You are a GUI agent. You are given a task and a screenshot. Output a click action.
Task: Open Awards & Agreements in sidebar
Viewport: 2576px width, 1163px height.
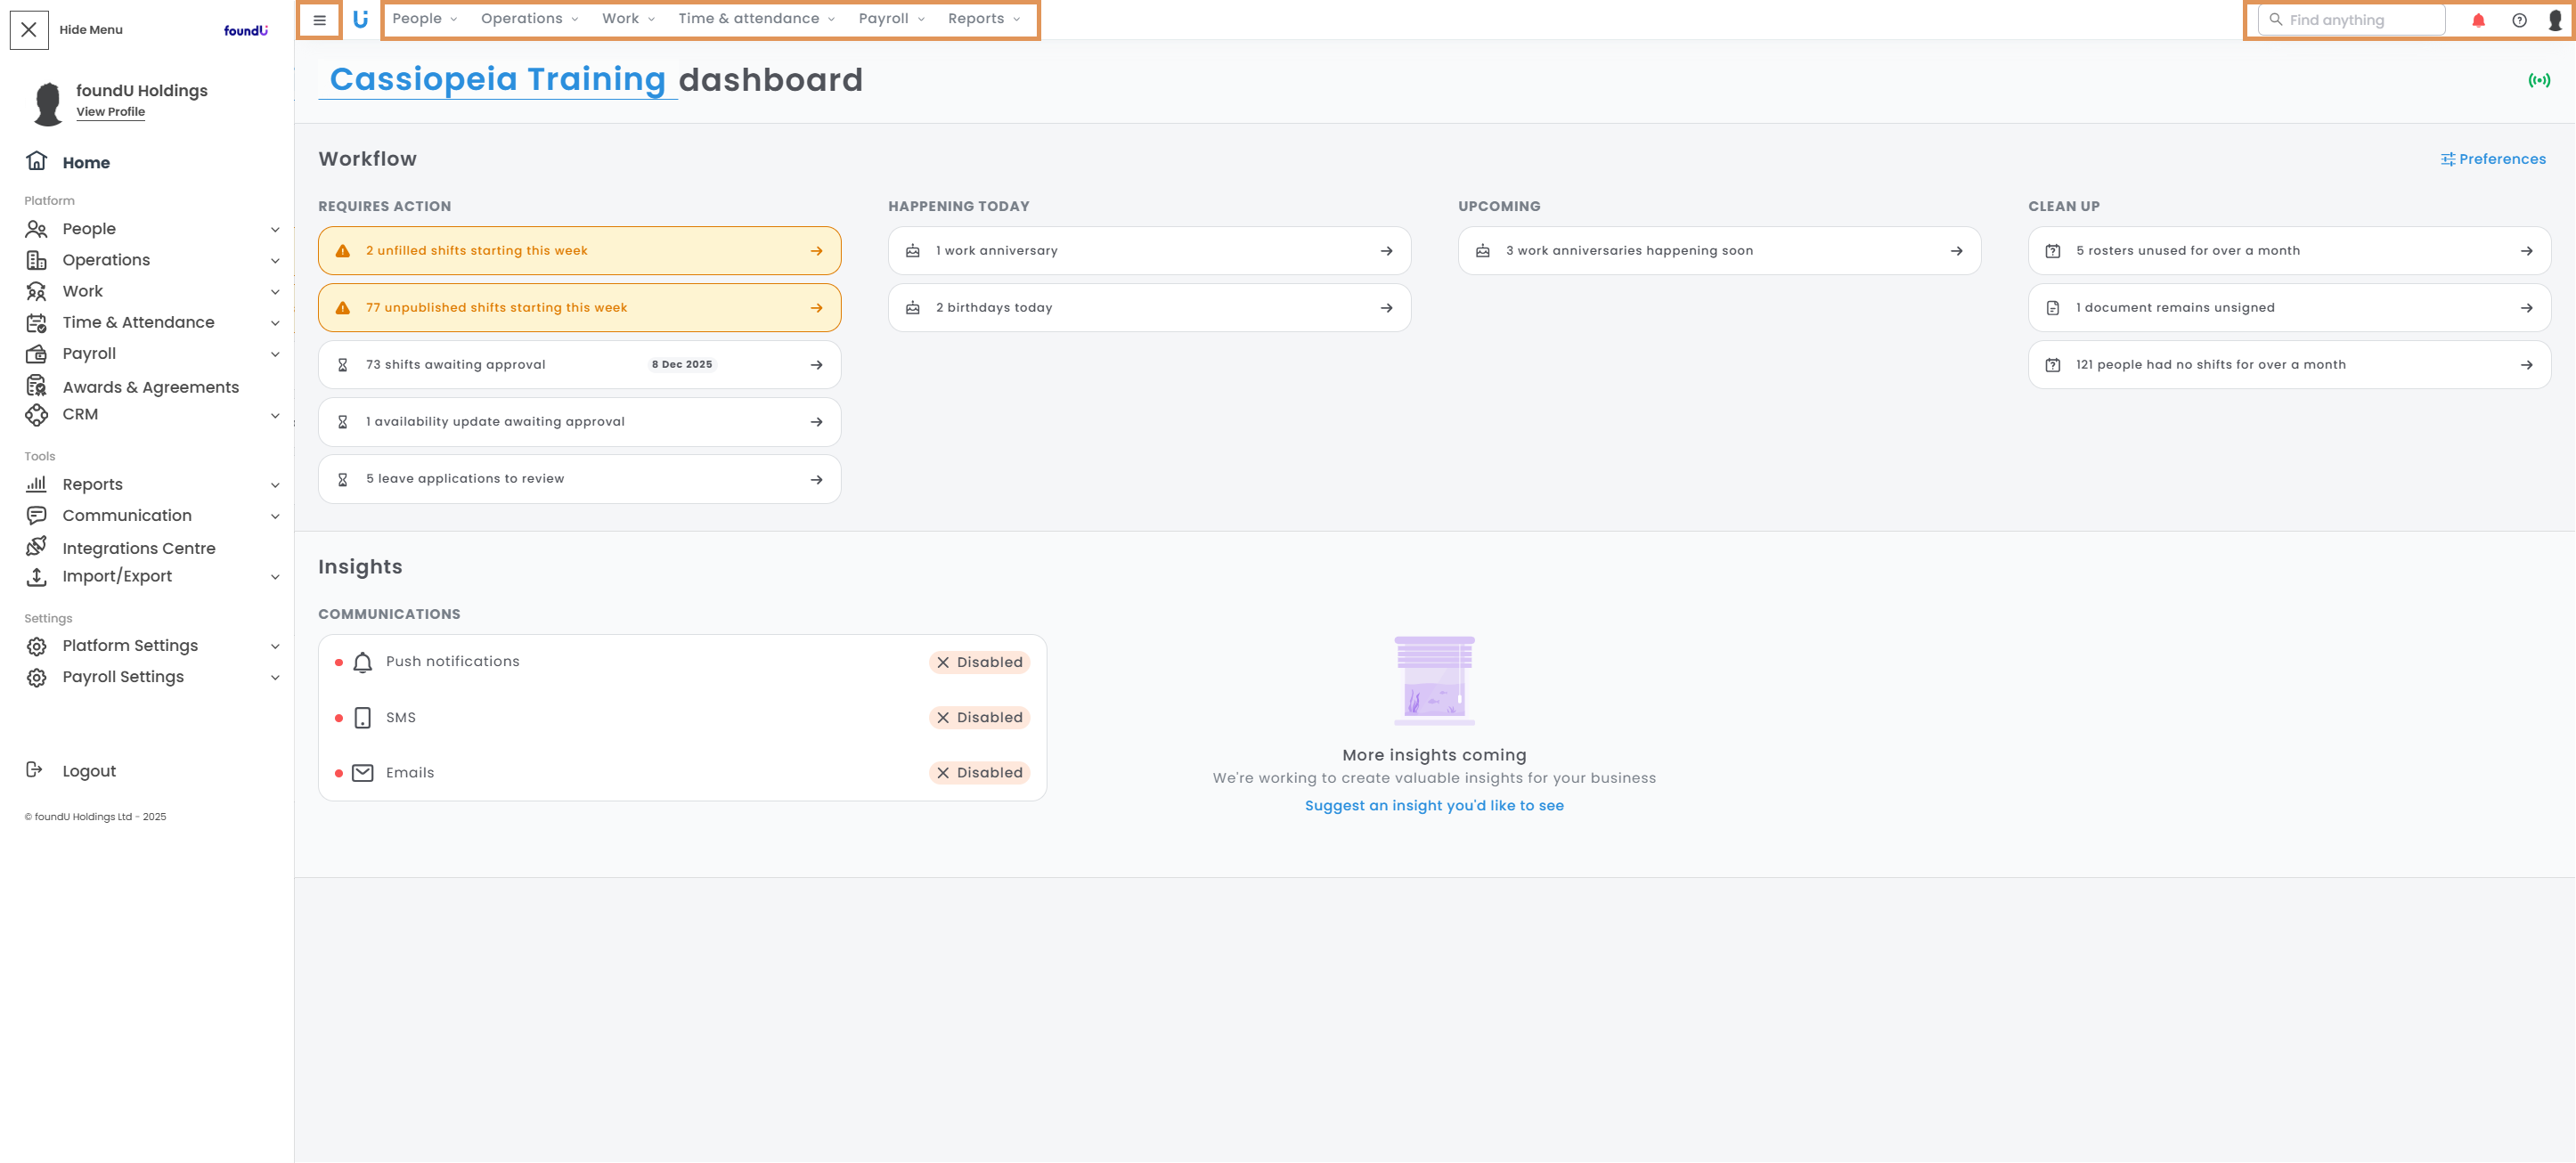pyautogui.click(x=150, y=387)
